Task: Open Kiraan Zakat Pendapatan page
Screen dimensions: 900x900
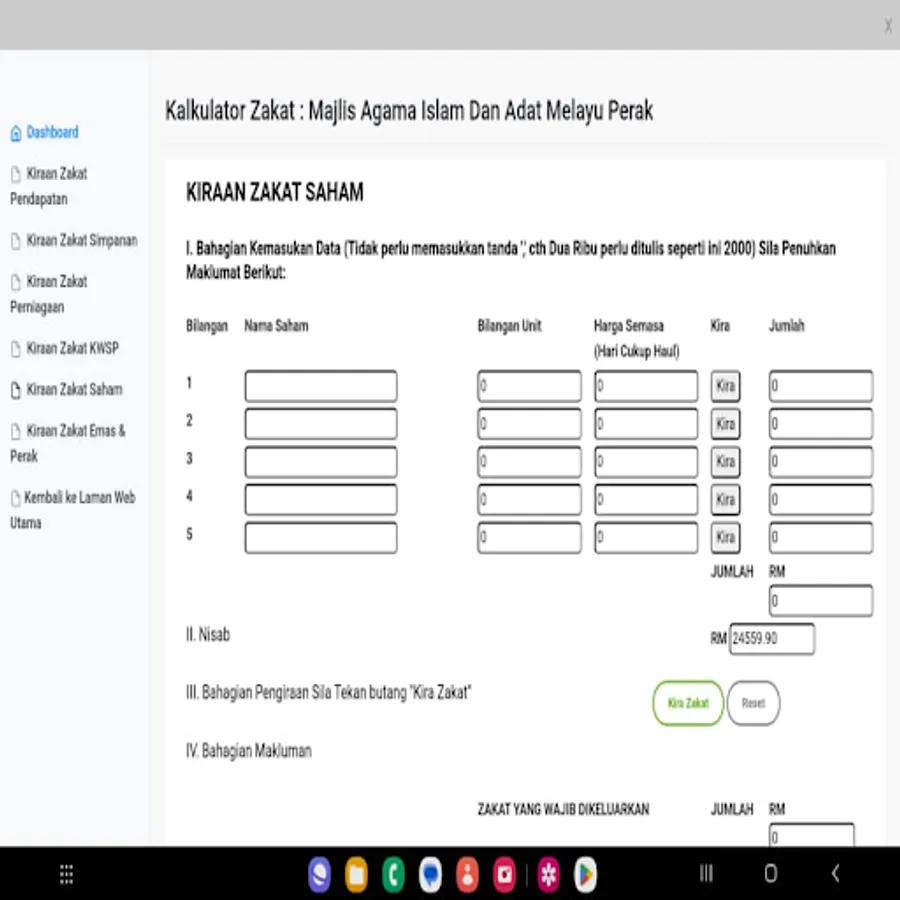Action: [49, 186]
